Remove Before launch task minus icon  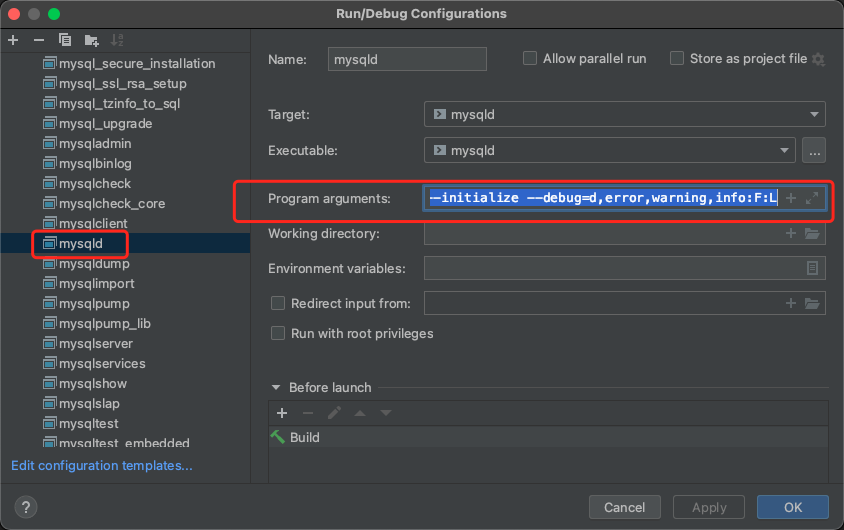click(x=308, y=413)
